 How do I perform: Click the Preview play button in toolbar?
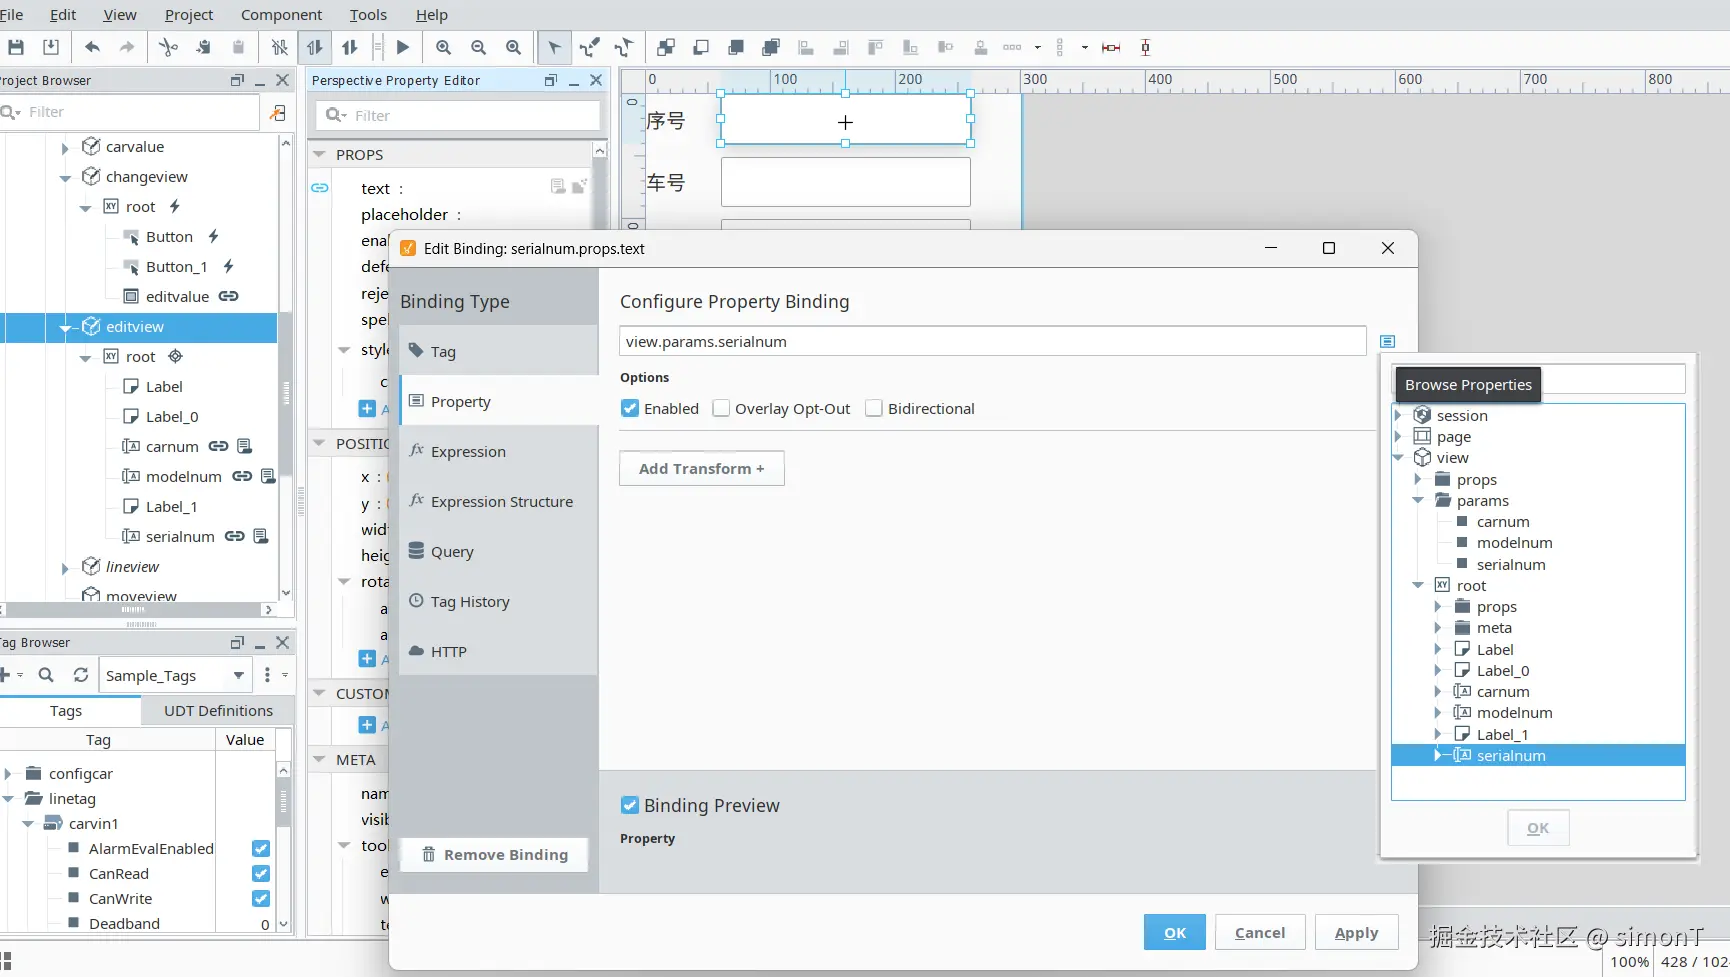pos(403,47)
